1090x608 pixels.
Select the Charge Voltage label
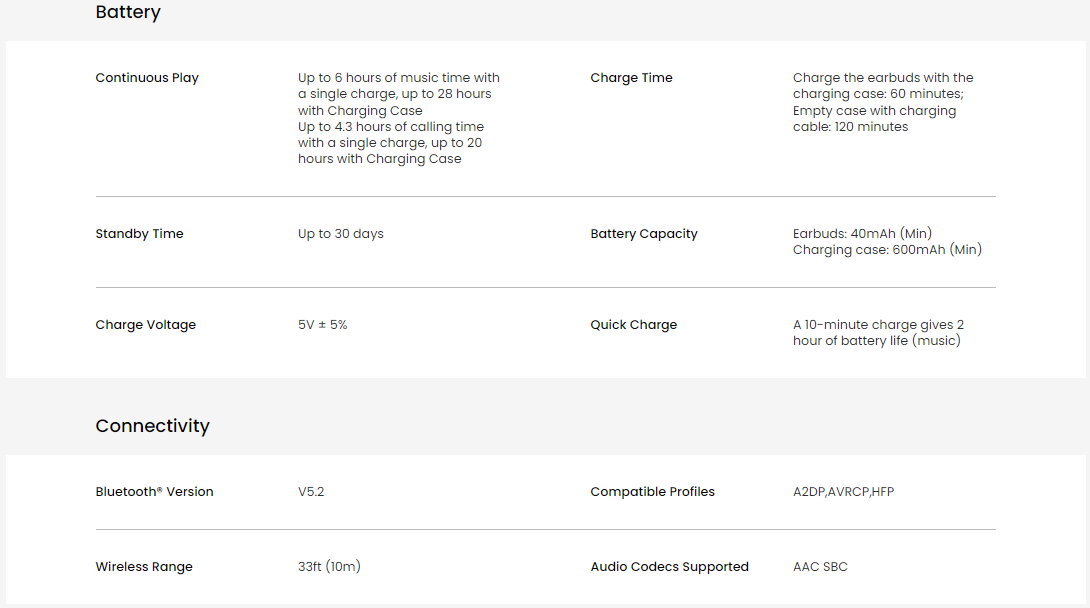[145, 325]
